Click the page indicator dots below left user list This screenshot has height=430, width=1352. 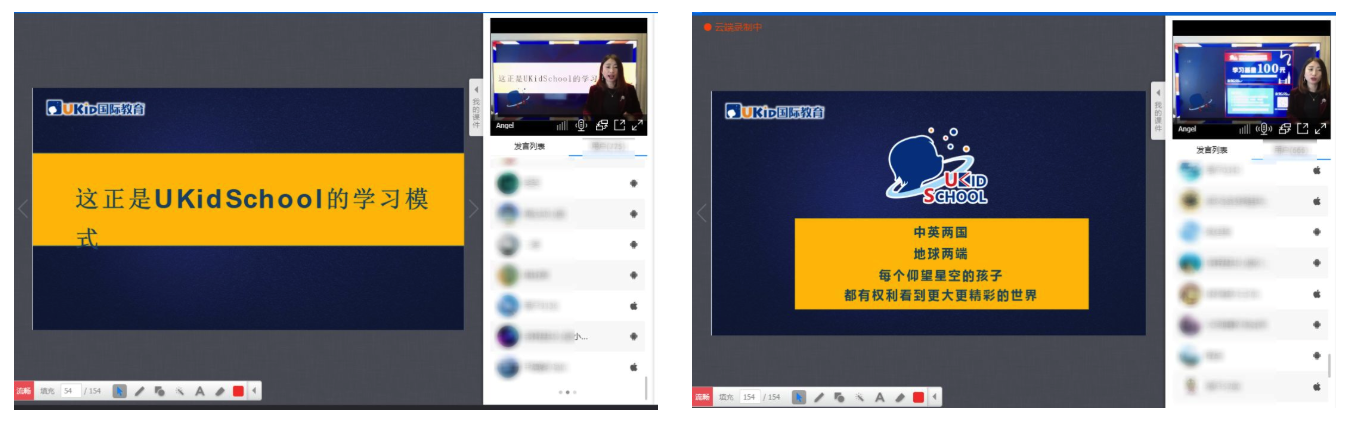point(567,392)
